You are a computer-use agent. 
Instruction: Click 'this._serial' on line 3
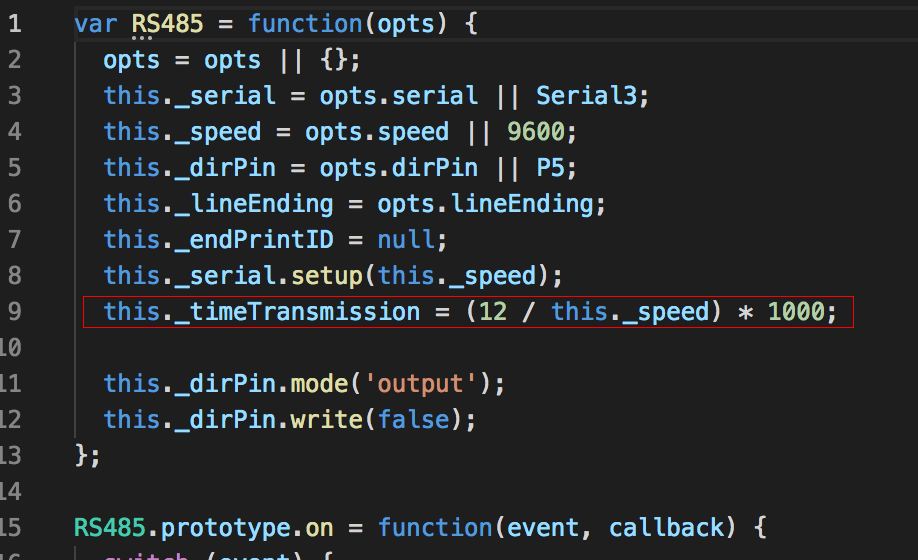190,96
